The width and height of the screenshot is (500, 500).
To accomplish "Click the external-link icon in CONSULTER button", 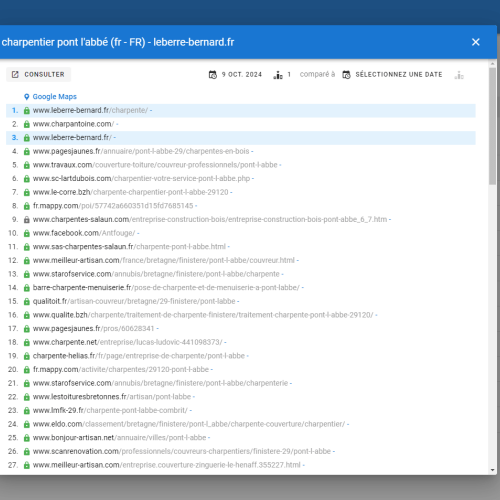I will pyautogui.click(x=15, y=74).
